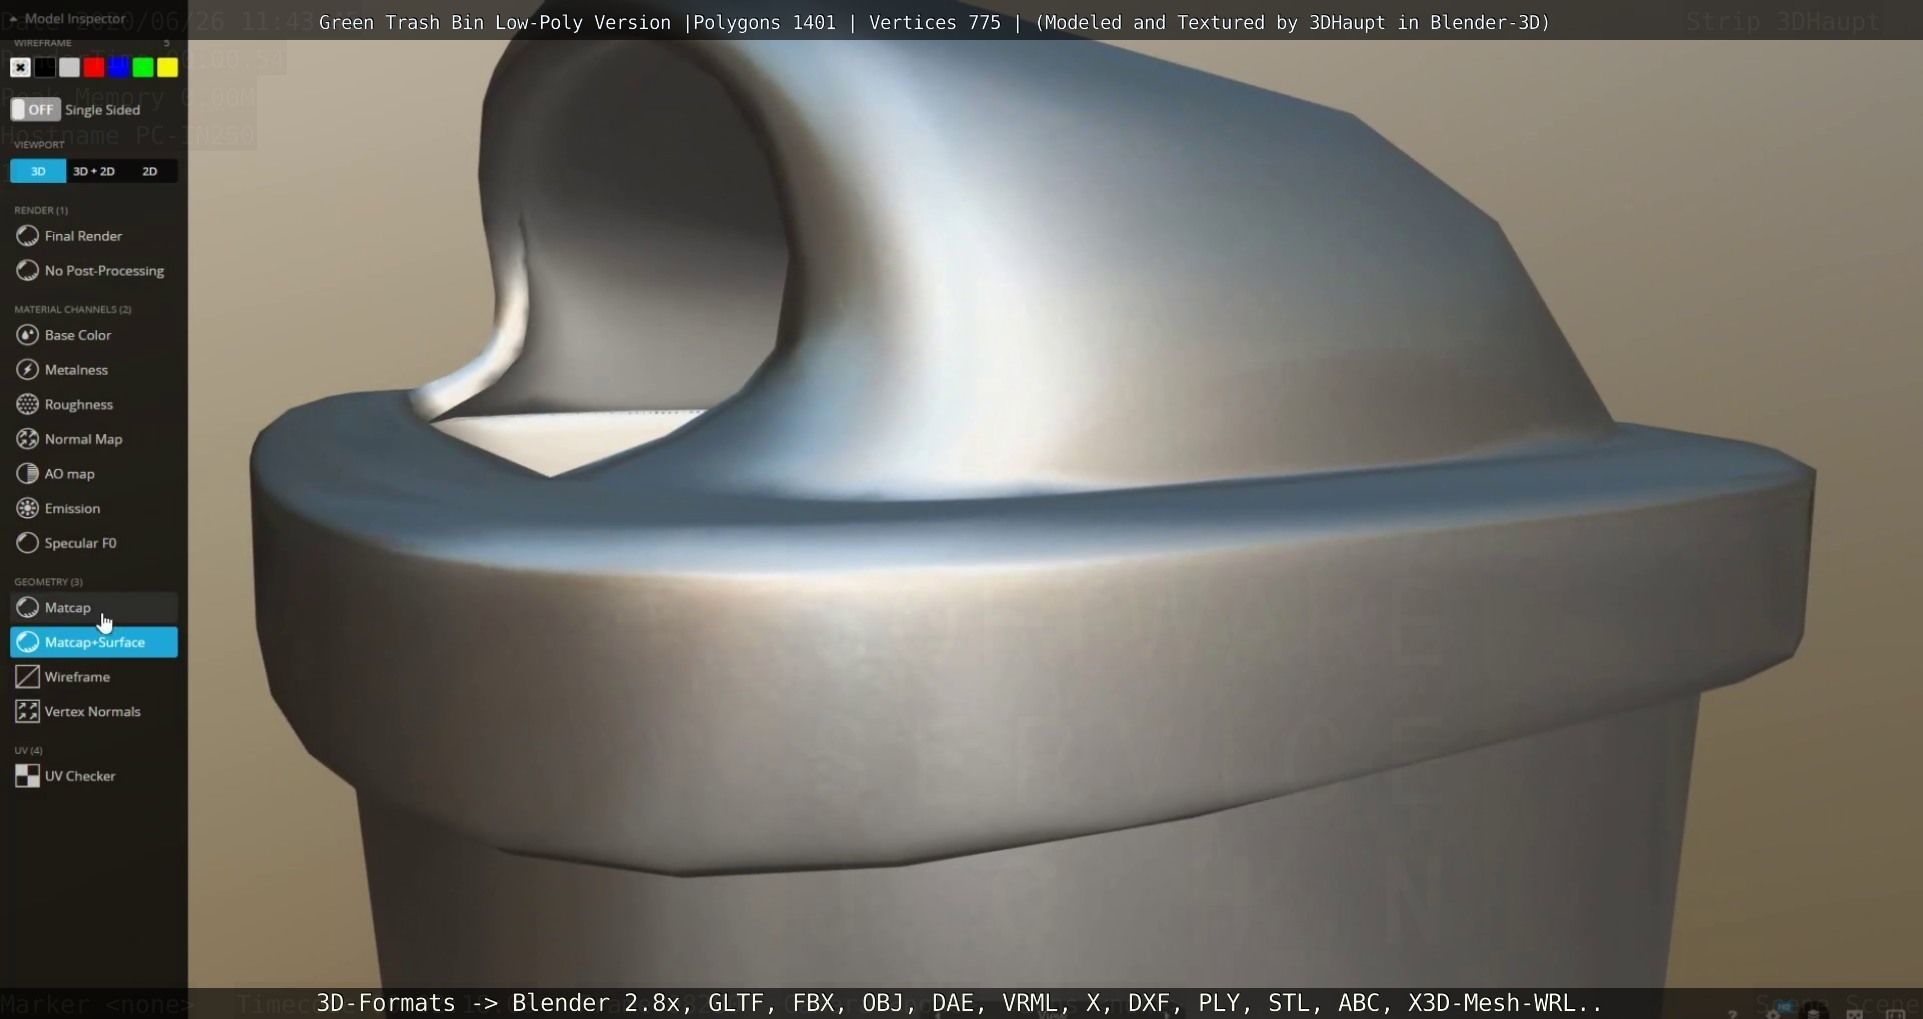Click the "3D-Formats -> Blender 2.8x" caption

click(x=504, y=1003)
